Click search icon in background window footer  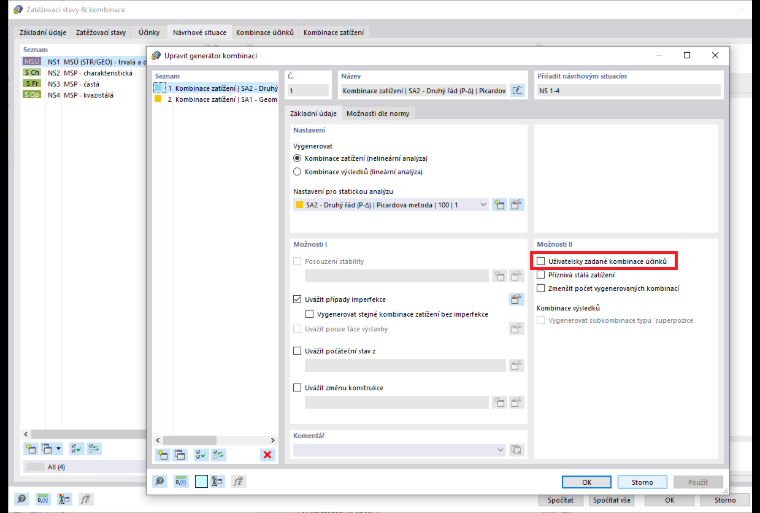[22, 499]
